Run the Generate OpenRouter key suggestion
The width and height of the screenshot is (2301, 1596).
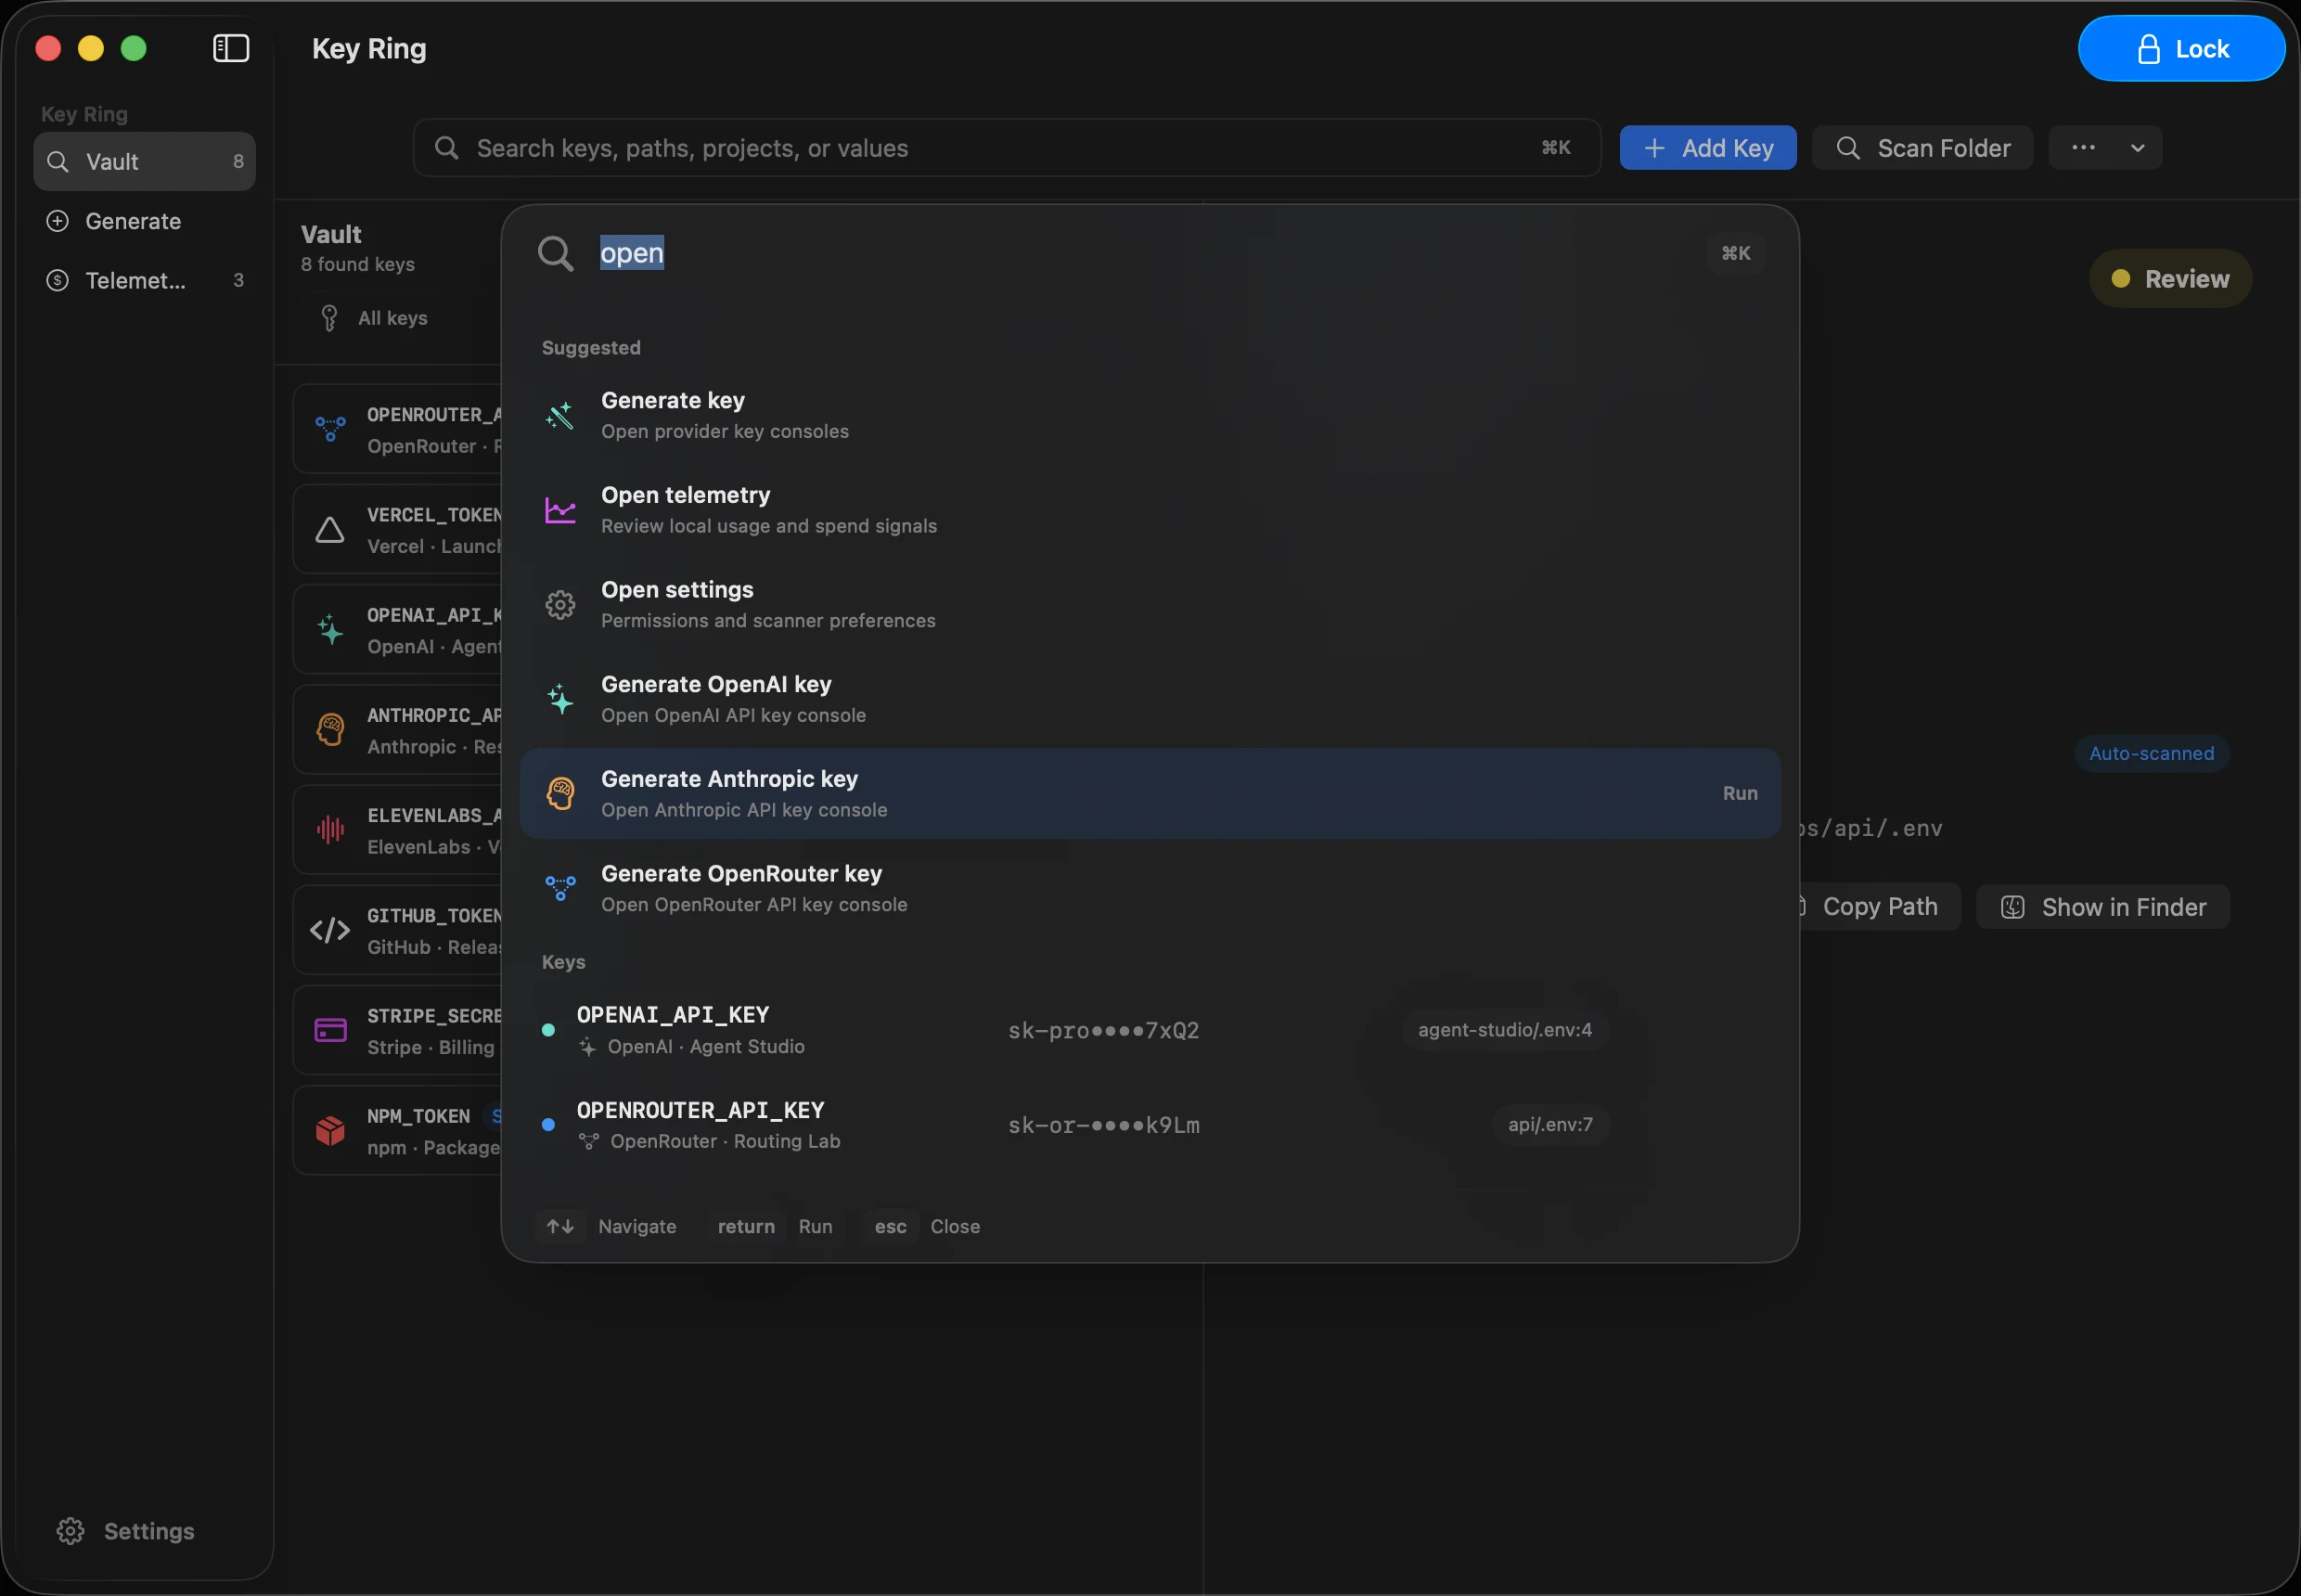[x=1150, y=888]
